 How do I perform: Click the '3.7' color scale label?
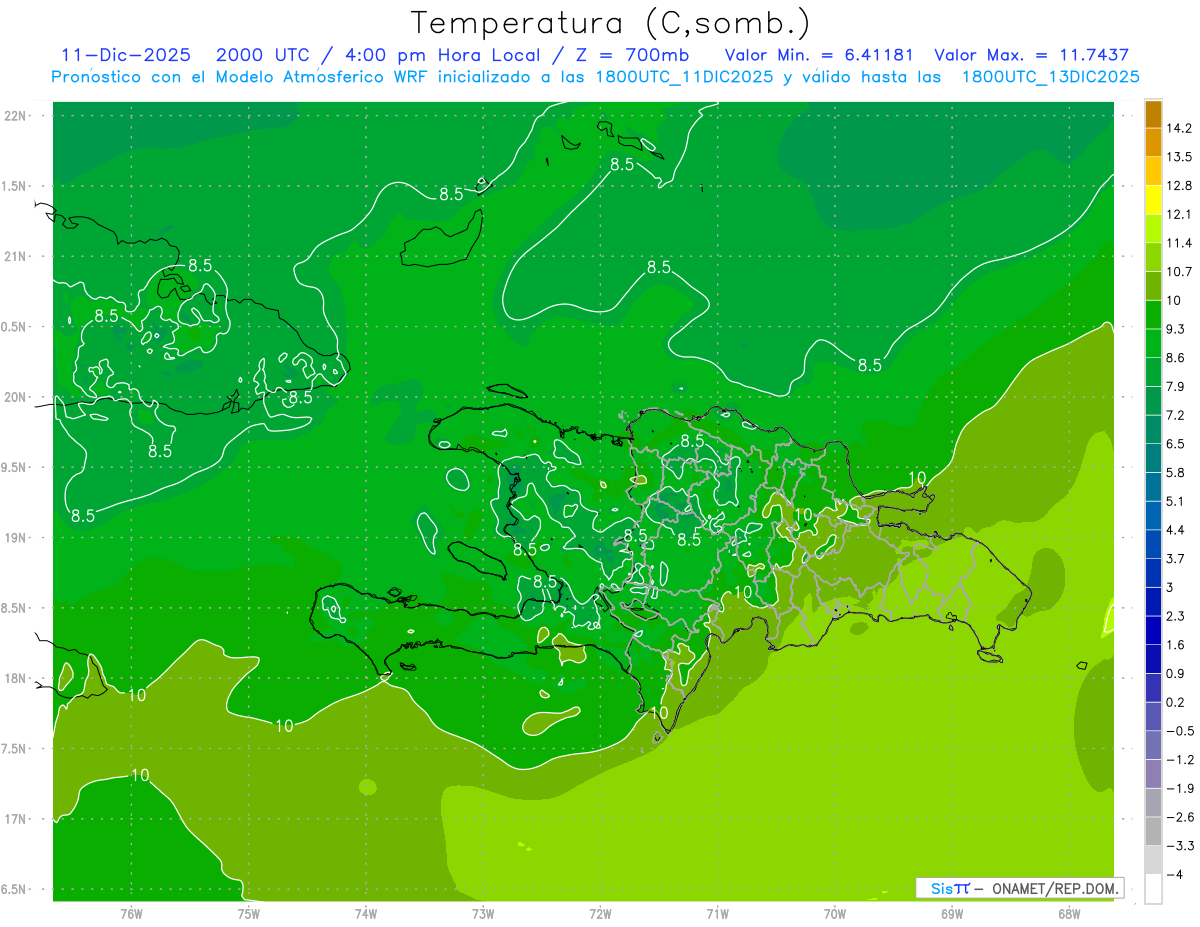tap(1175, 559)
